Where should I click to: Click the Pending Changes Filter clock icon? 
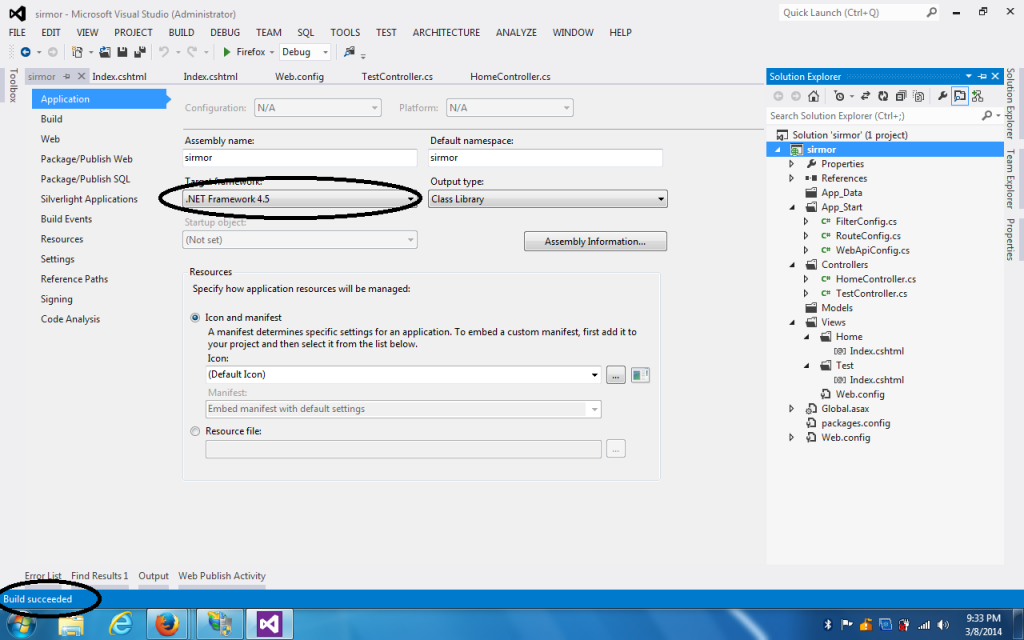(839, 97)
